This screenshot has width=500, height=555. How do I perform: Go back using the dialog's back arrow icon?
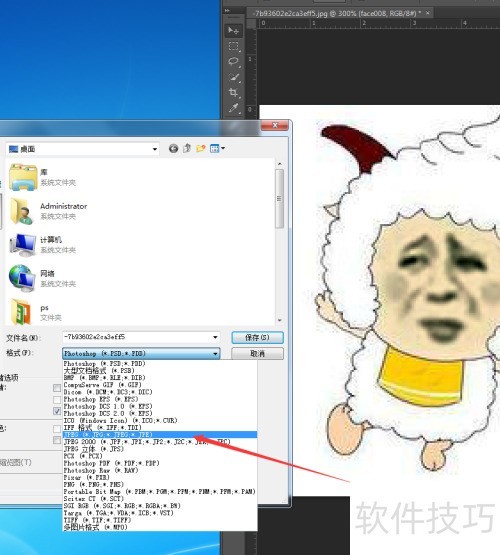point(173,149)
